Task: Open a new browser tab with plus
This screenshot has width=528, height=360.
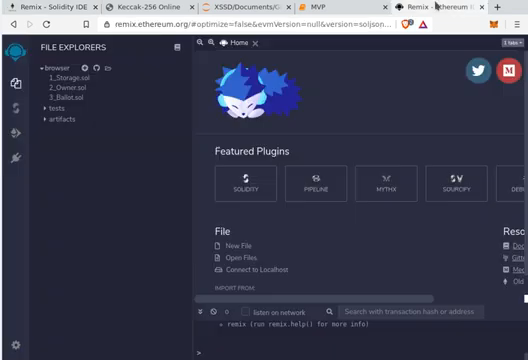Action: [497, 7]
